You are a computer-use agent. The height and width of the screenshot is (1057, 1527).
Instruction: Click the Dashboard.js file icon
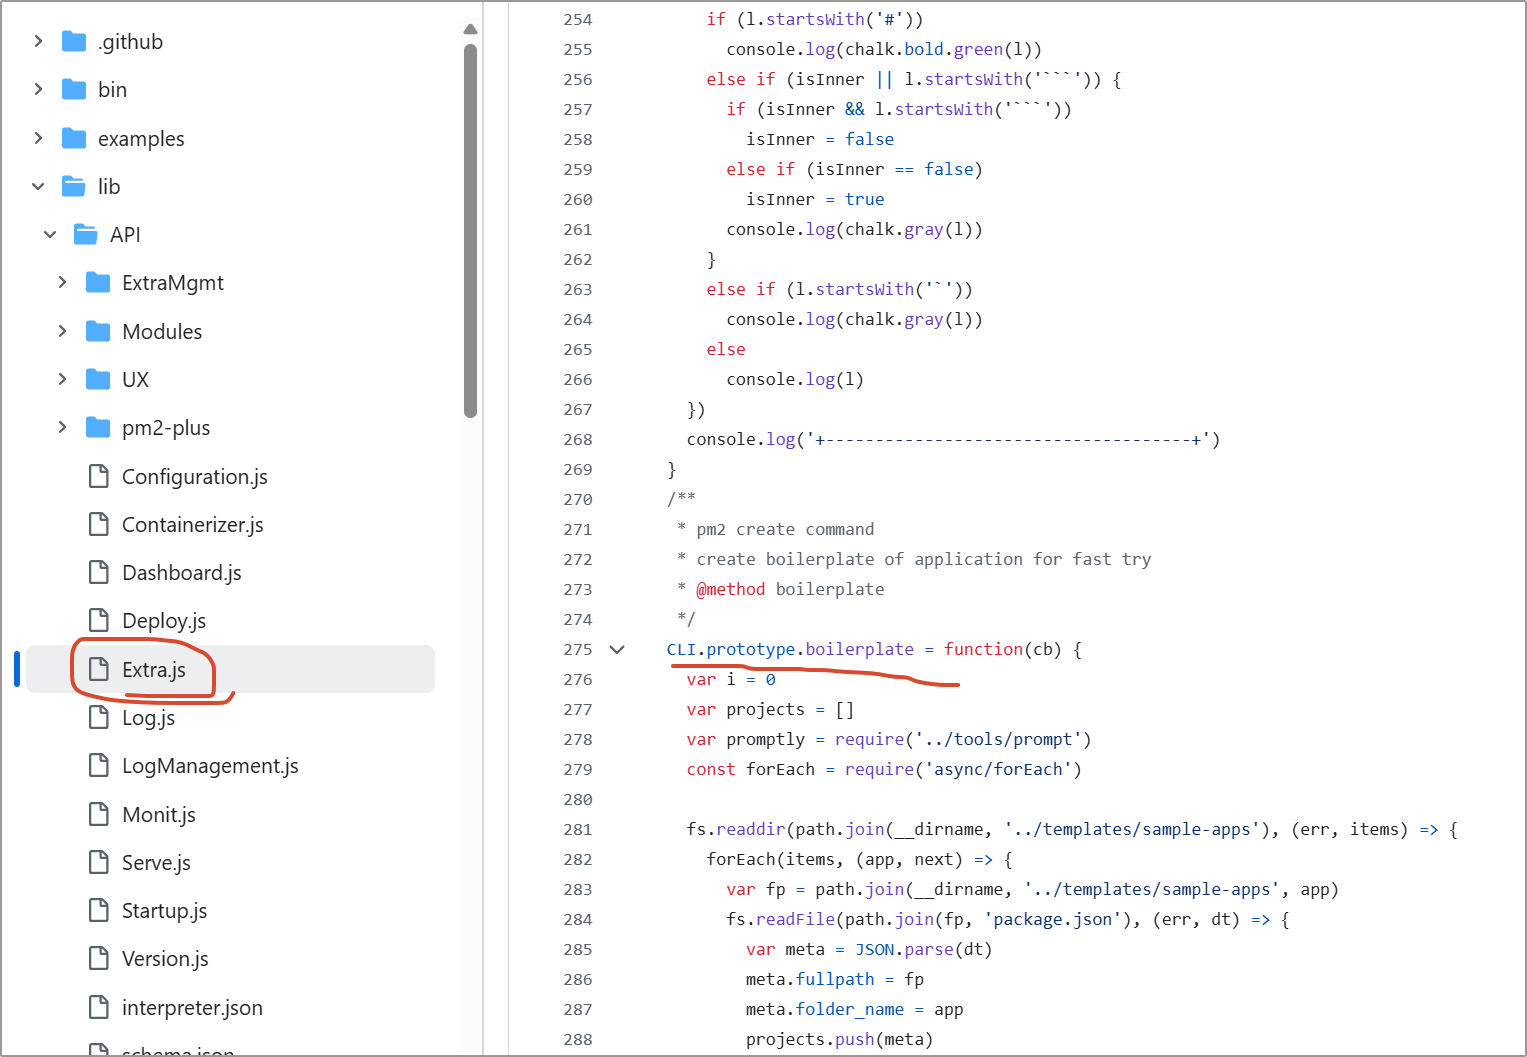pyautogui.click(x=99, y=572)
